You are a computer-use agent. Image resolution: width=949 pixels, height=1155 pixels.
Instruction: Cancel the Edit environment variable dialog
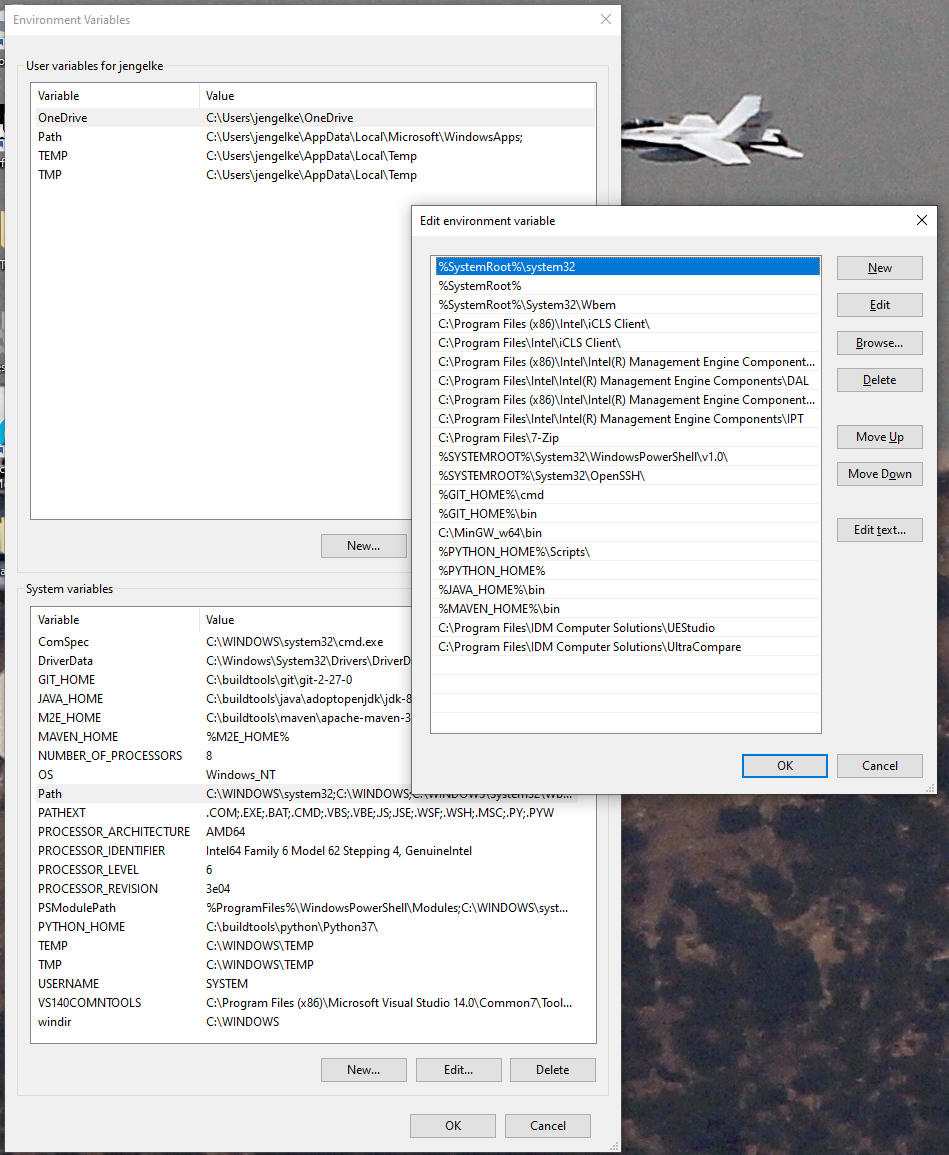coord(879,765)
